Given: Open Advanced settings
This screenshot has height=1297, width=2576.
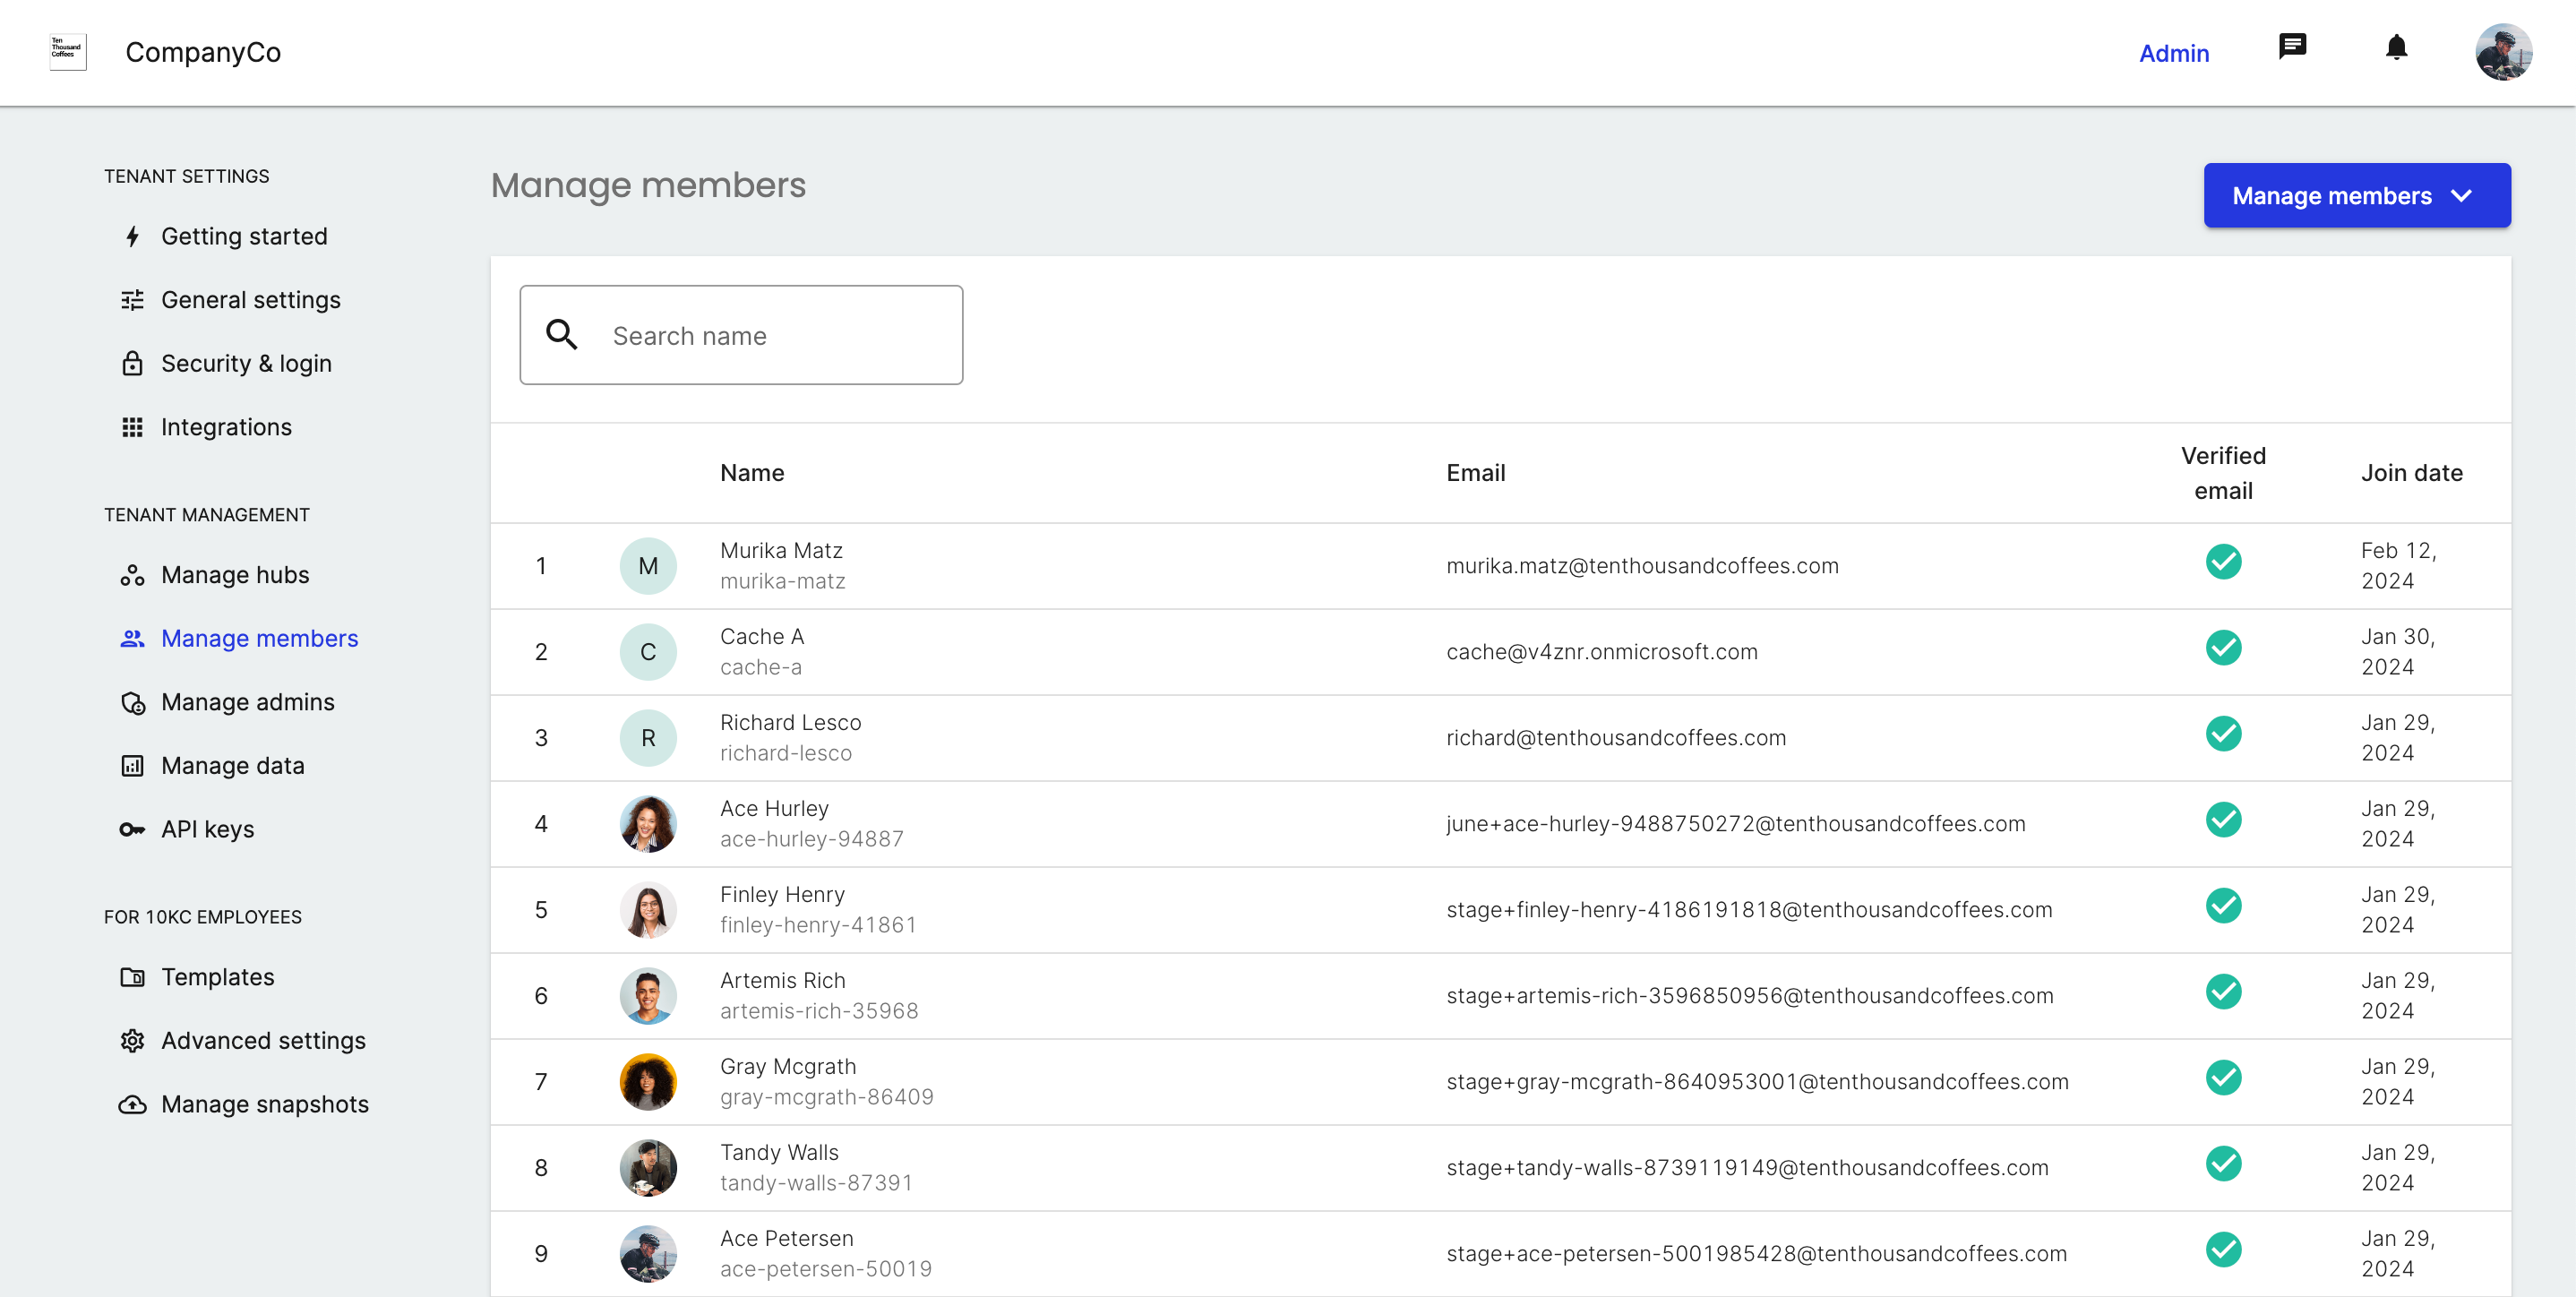Looking at the screenshot, I should pyautogui.click(x=263, y=1041).
